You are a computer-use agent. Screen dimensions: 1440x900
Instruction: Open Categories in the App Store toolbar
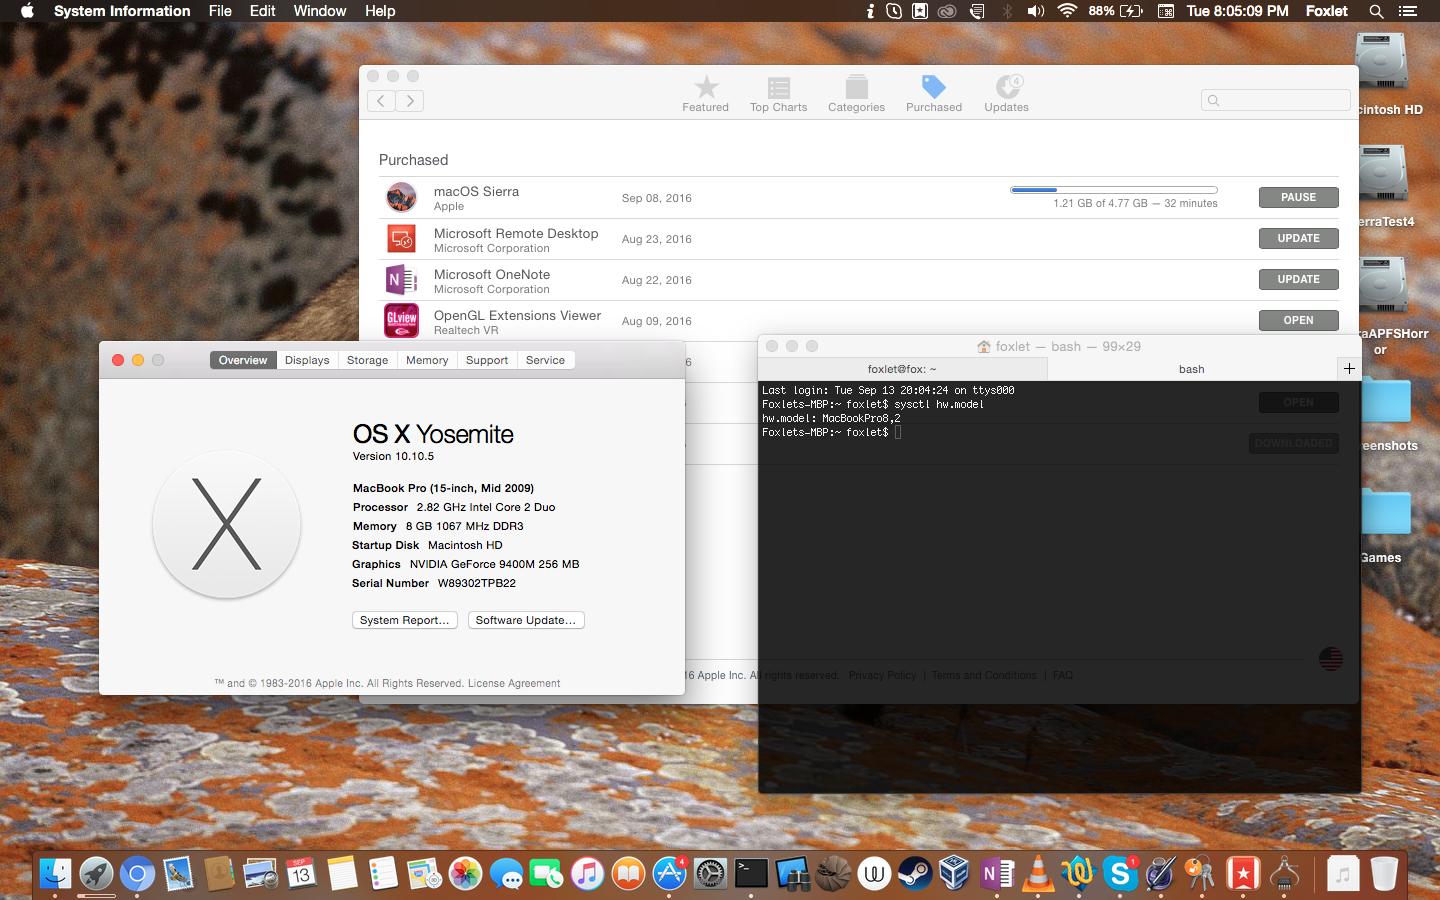tap(856, 94)
